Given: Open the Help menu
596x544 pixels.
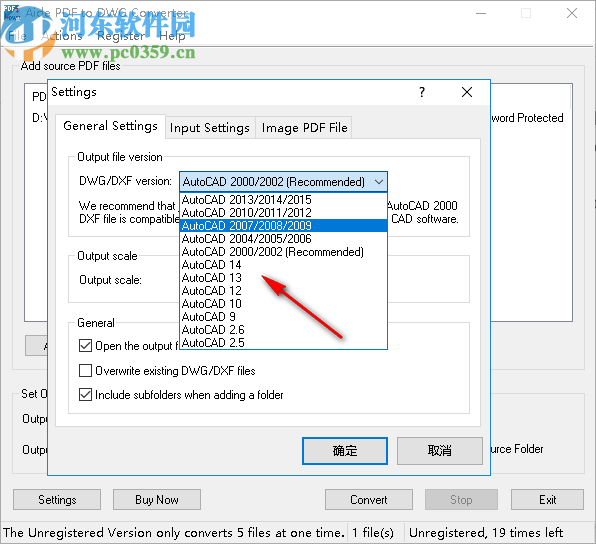Looking at the screenshot, I should [x=172, y=36].
